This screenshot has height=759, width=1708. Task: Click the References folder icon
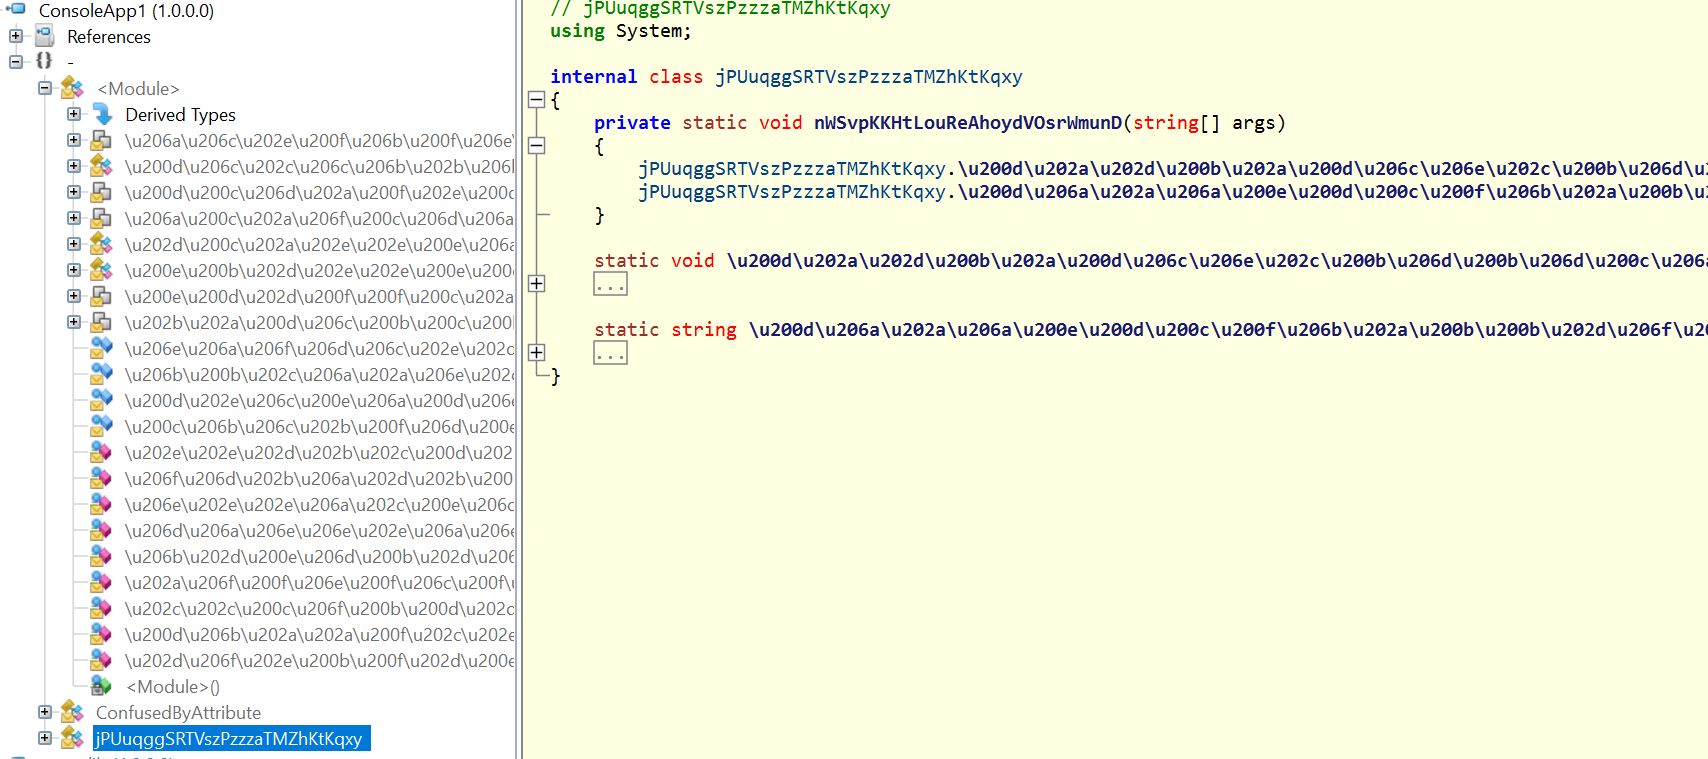[45, 37]
